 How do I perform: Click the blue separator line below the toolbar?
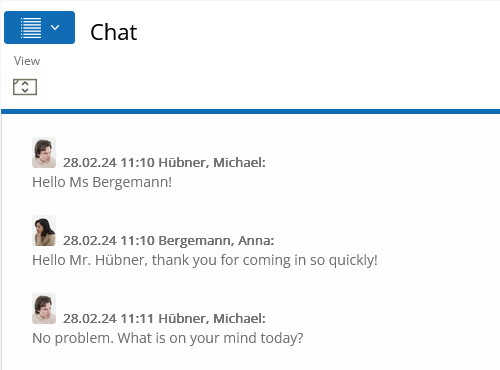(250, 111)
